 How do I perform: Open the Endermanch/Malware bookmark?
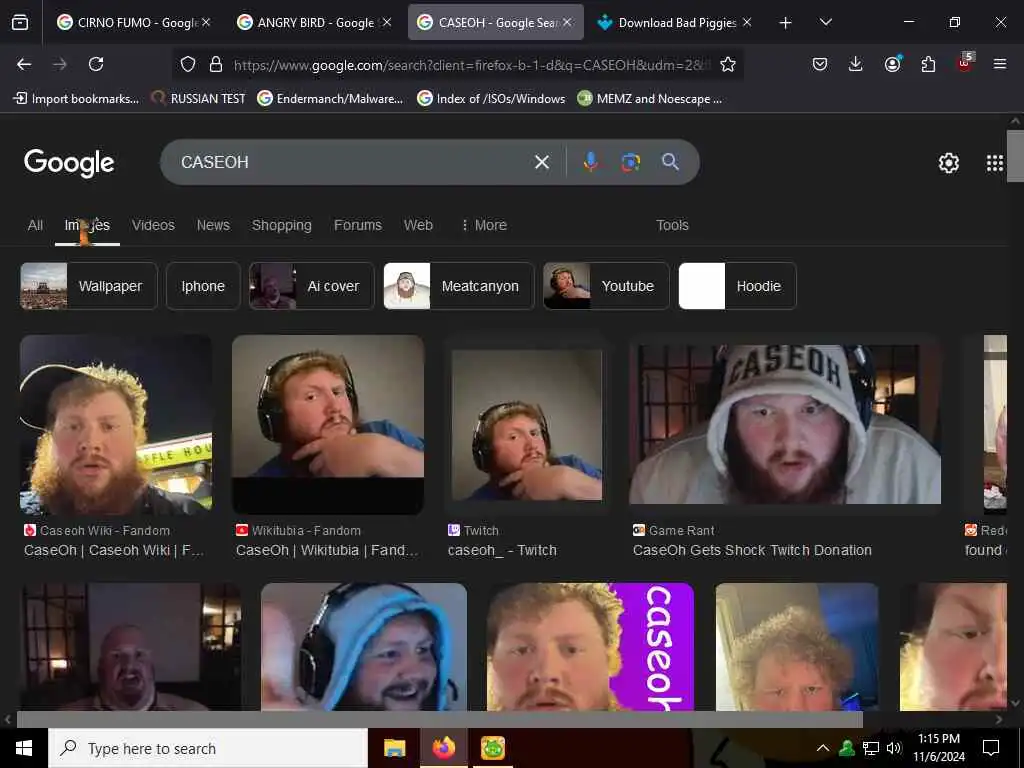[x=330, y=99]
